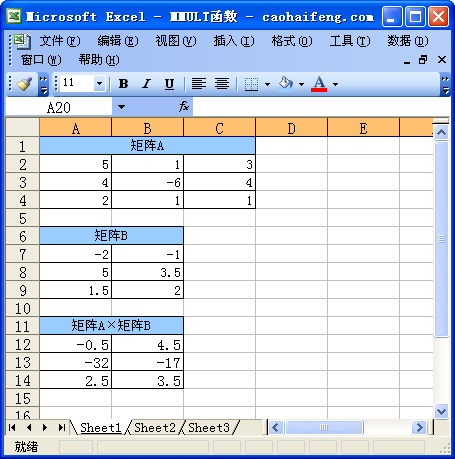The height and width of the screenshot is (459, 455).
Task: Select column D header
Action: coord(292,128)
